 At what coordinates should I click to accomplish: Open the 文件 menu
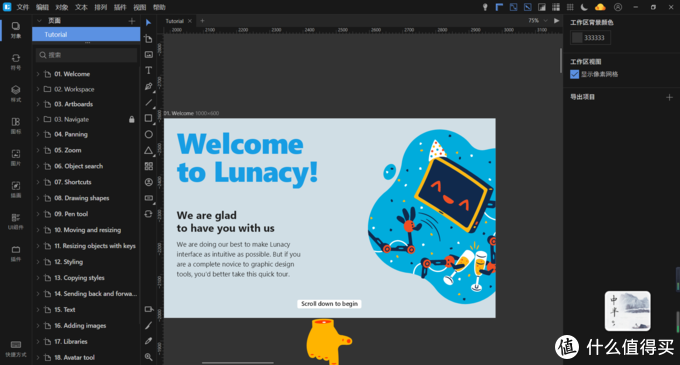click(x=23, y=7)
